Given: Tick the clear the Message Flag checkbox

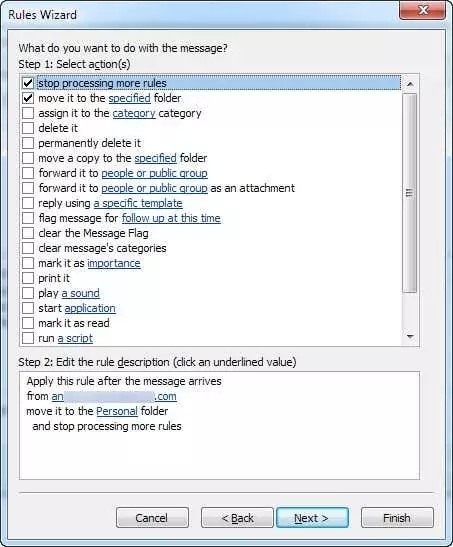Looking at the screenshot, I should point(28,233).
